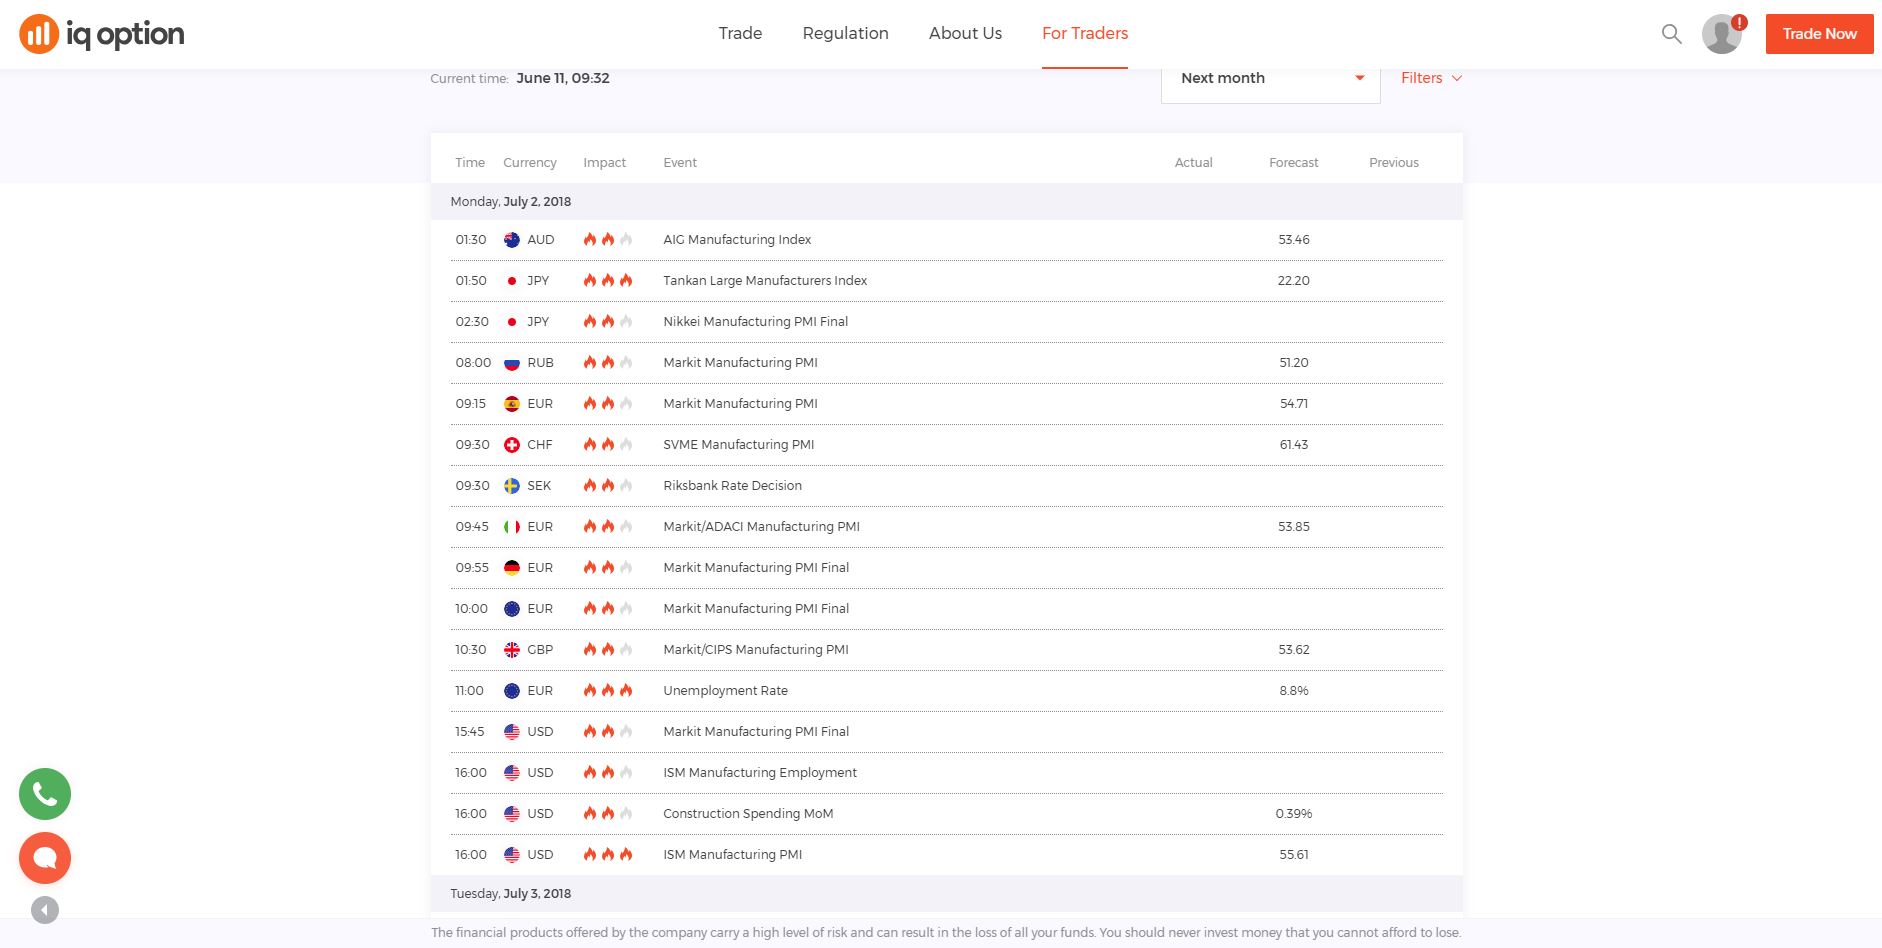The width and height of the screenshot is (1882, 948).
Task: Click the German flag at 09:55
Action: pyautogui.click(x=512, y=568)
